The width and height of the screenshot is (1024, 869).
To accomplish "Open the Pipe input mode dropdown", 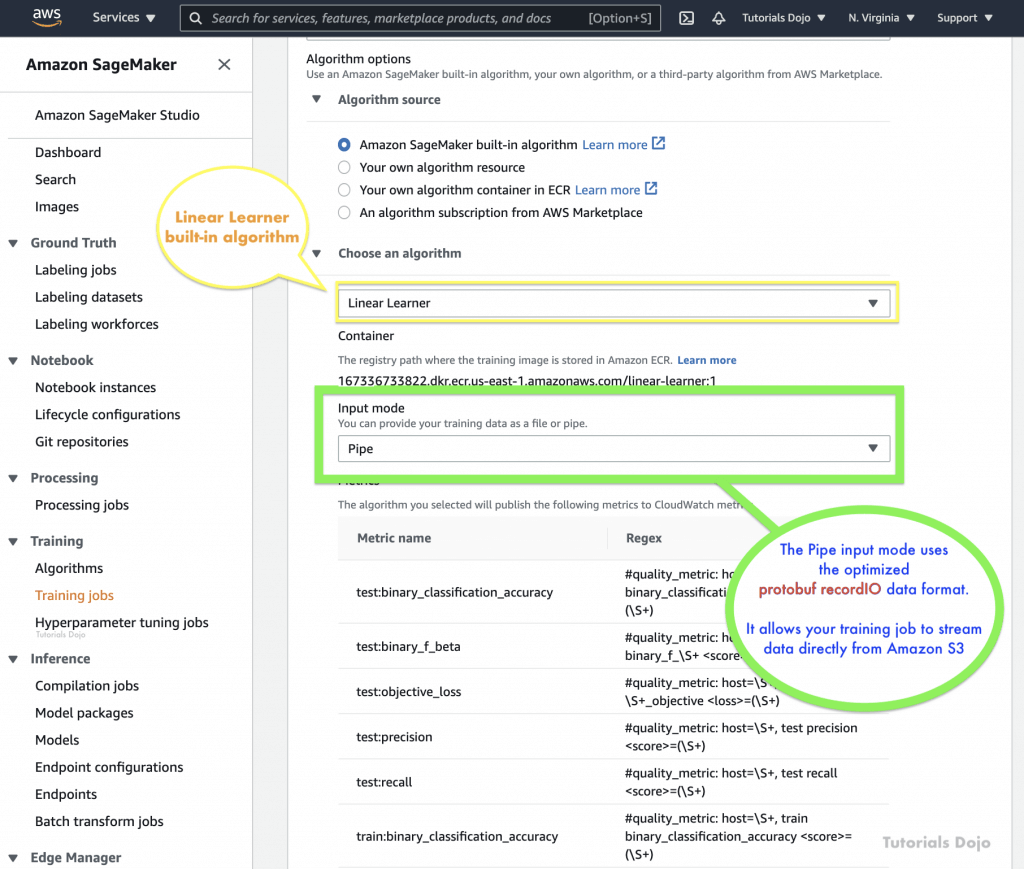I will pyautogui.click(x=614, y=449).
